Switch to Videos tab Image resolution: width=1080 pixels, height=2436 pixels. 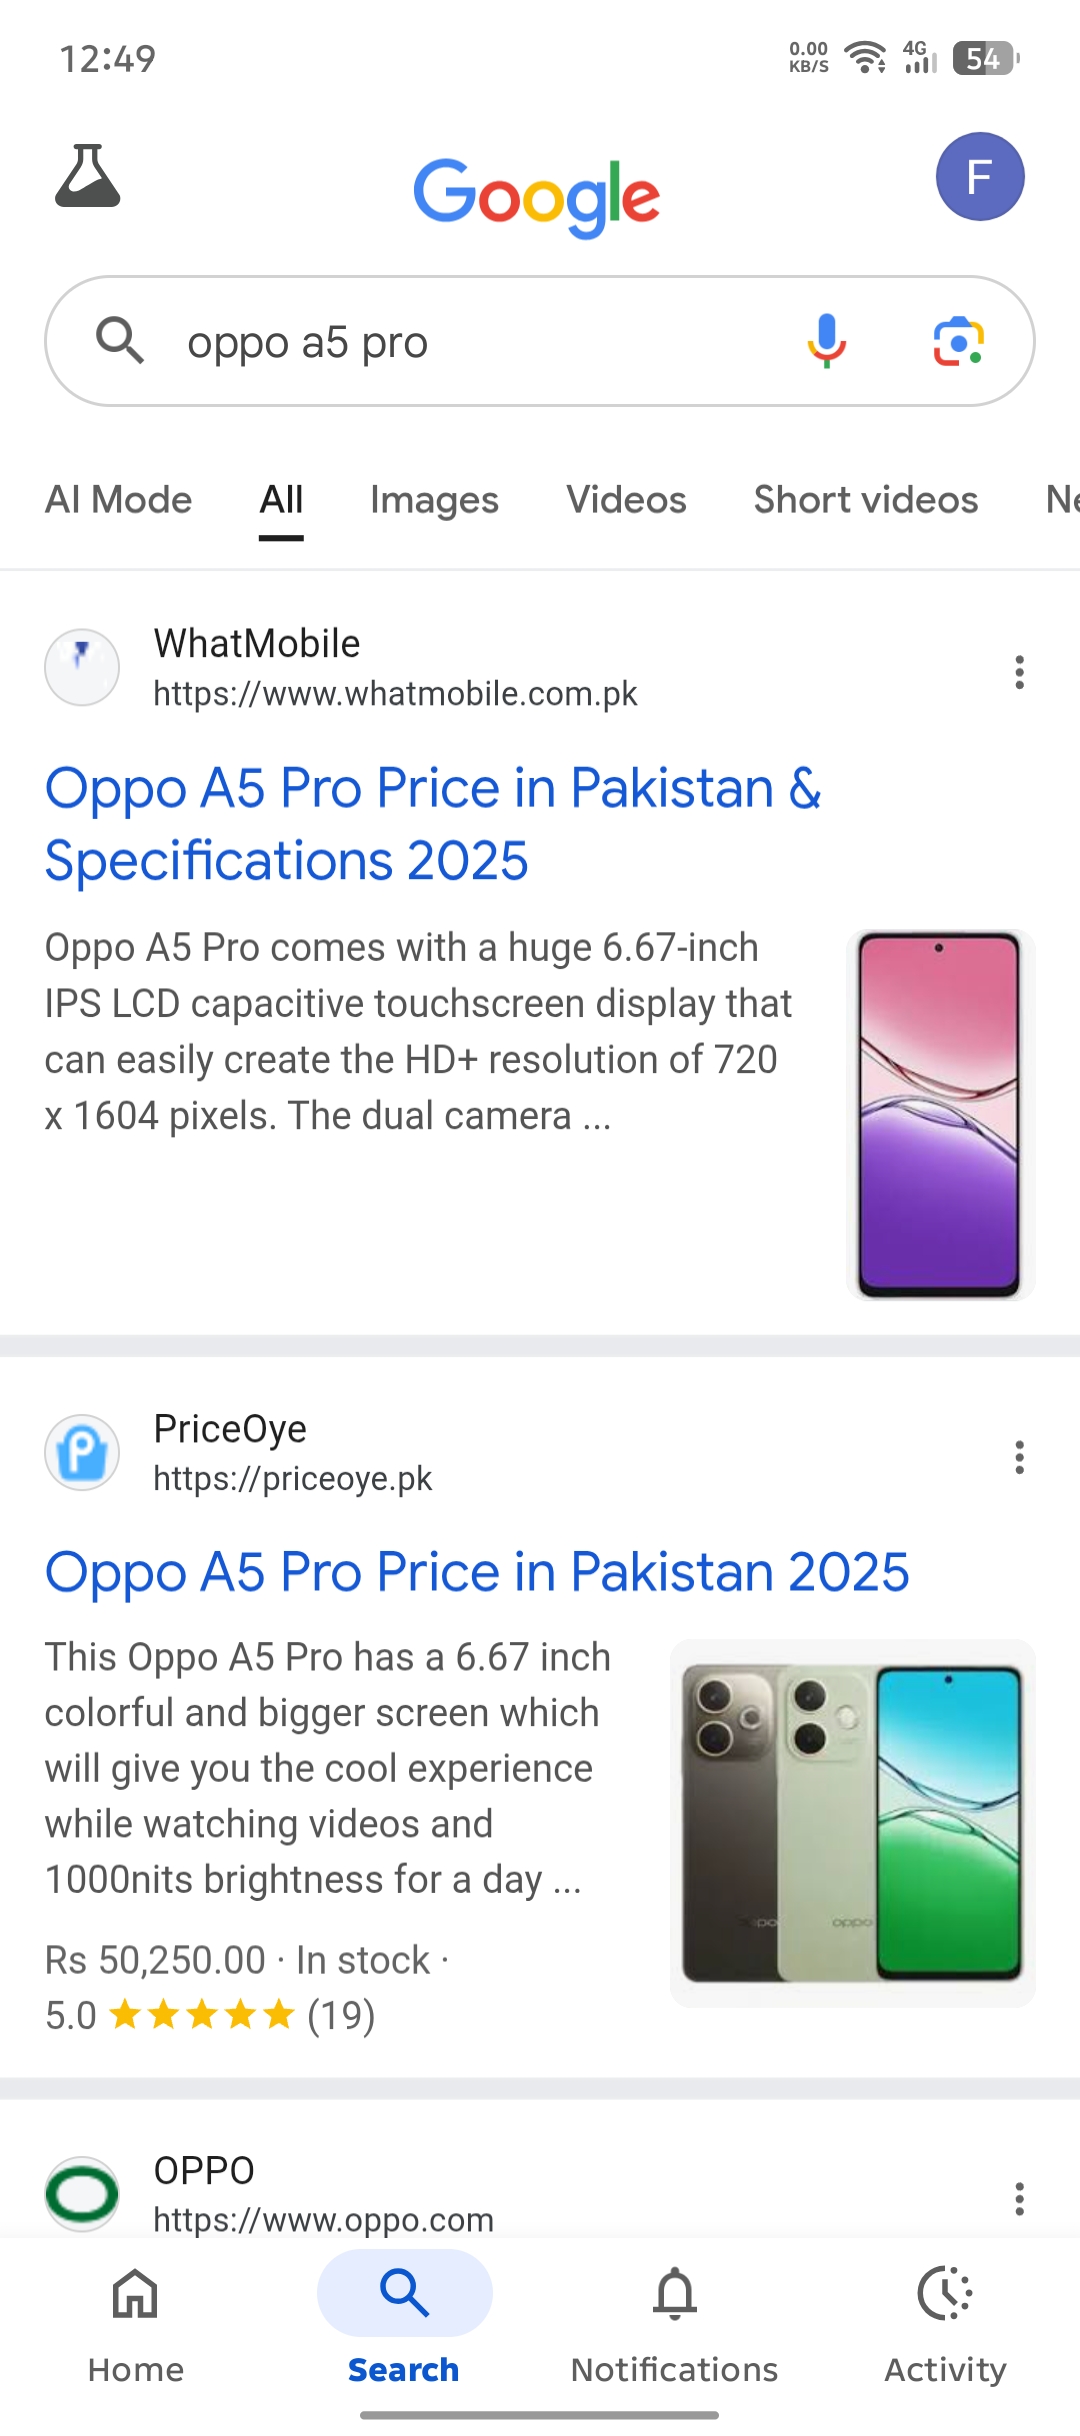pos(626,500)
